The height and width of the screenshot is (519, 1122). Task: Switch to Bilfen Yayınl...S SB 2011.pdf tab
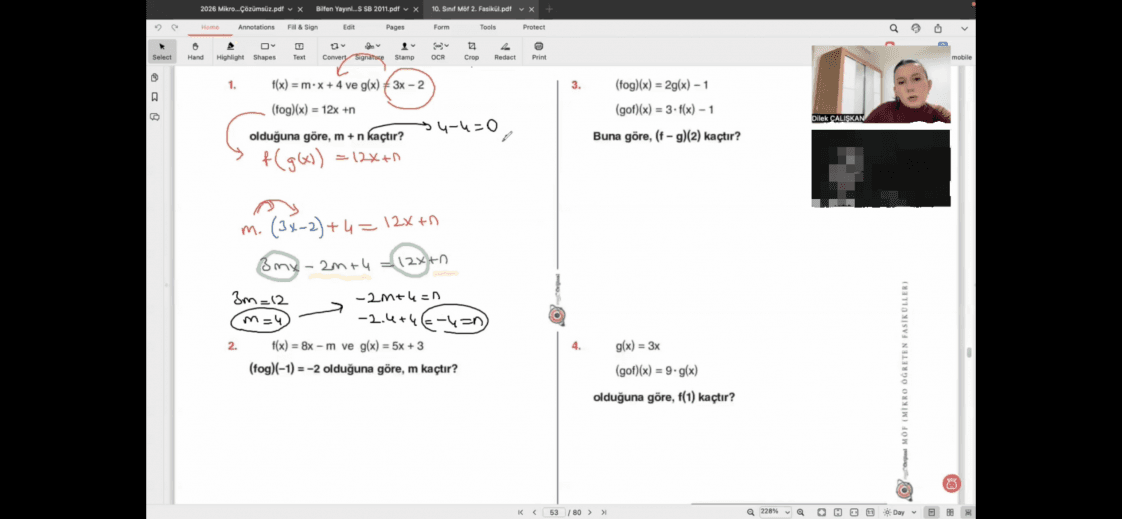[x=357, y=9]
